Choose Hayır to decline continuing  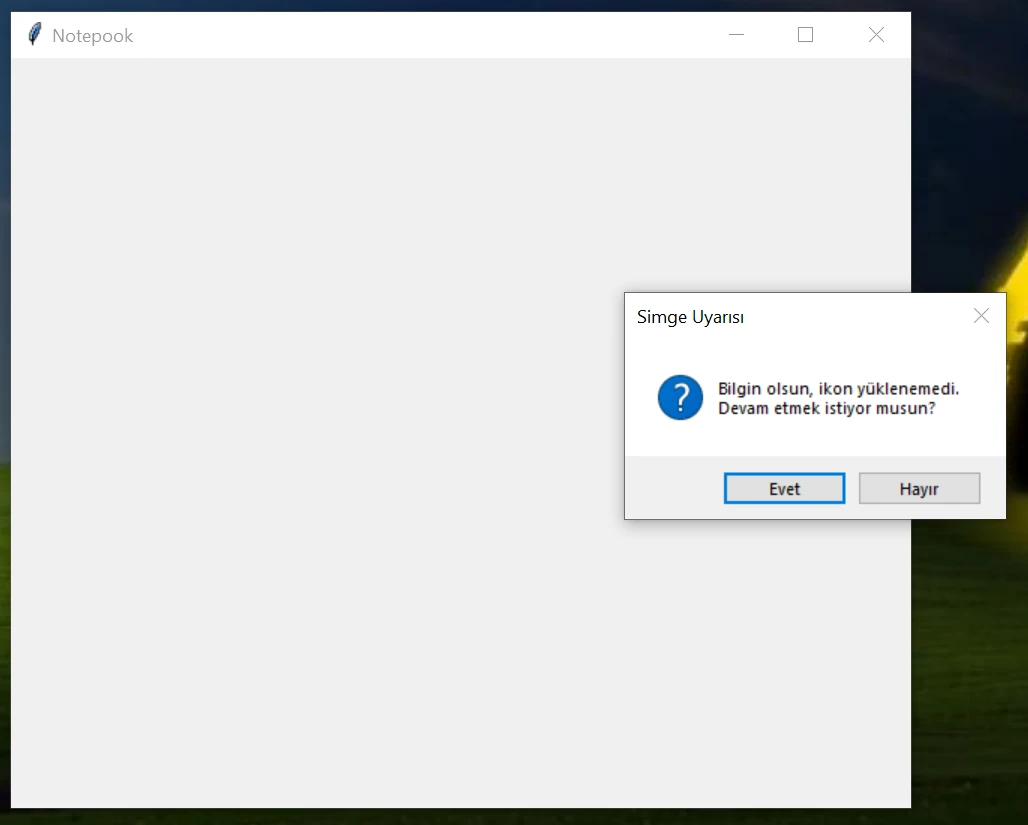(x=919, y=489)
